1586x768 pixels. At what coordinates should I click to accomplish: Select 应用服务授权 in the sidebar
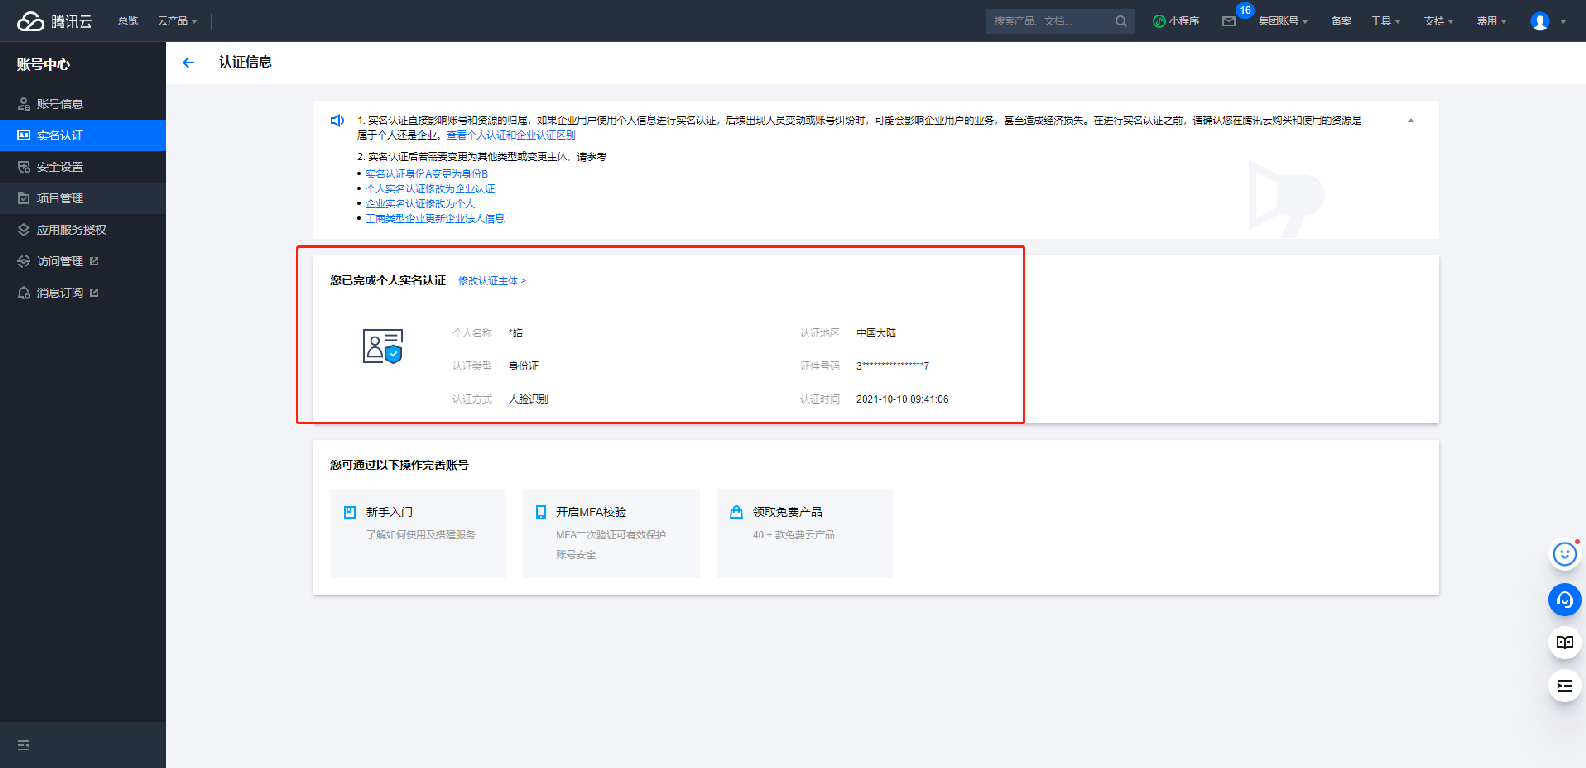pyautogui.click(x=83, y=230)
